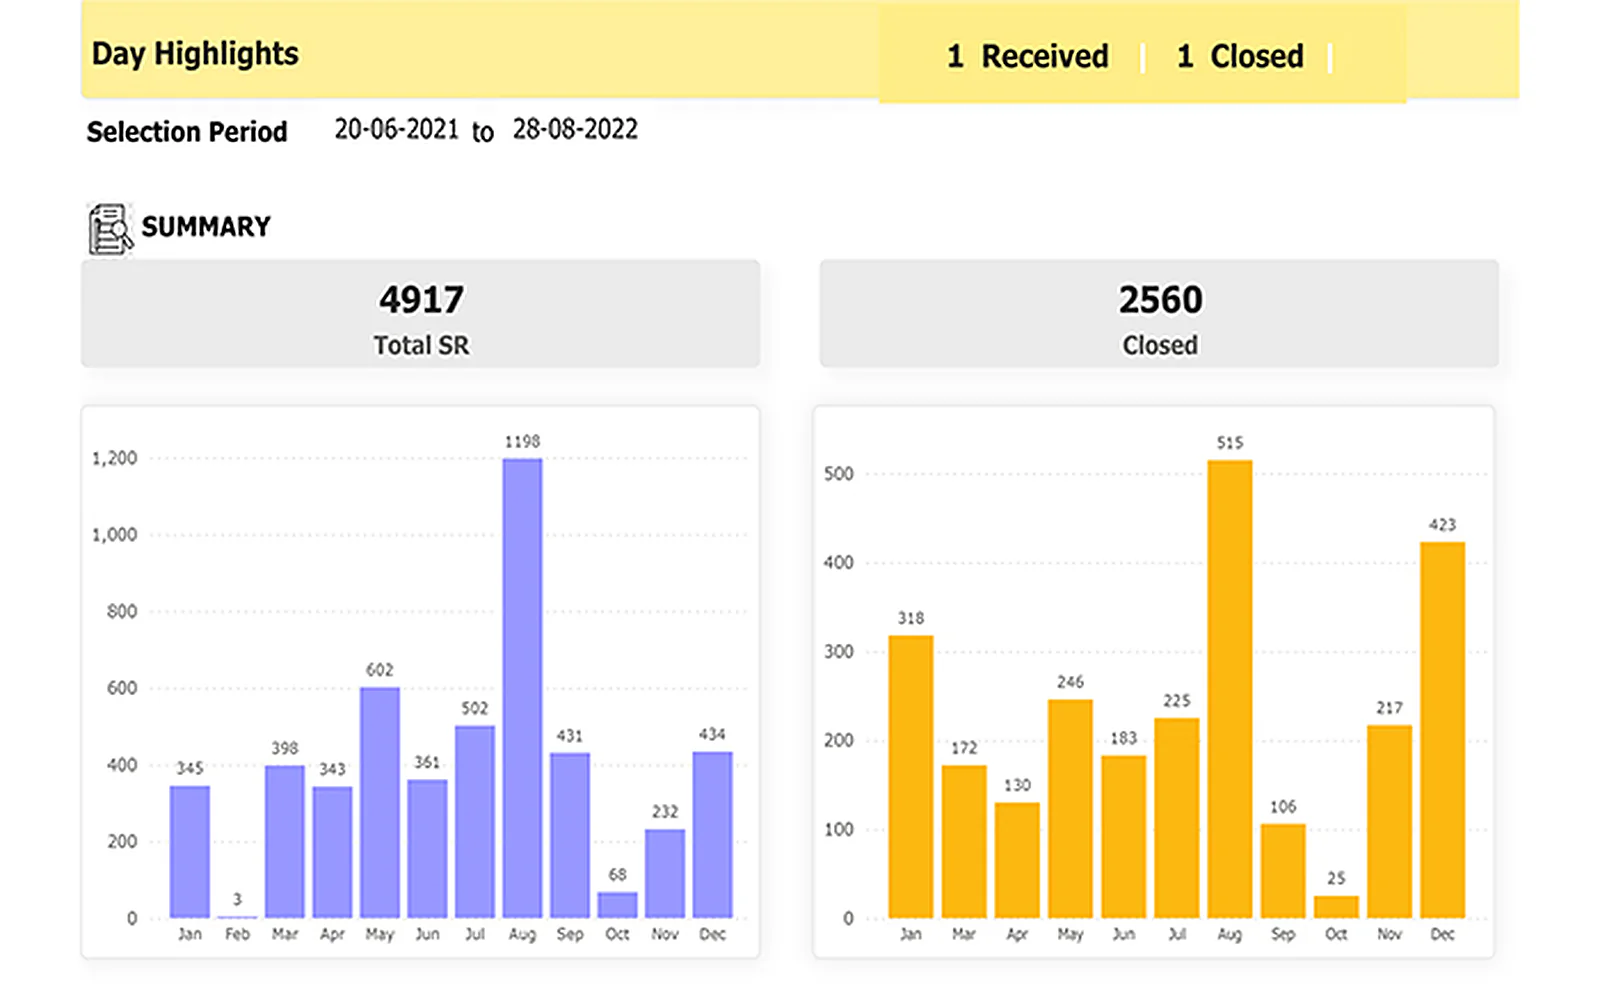Screen dimensions: 1600x994
Task: Click the Closed Jan bar labeled 318
Action: coord(911,777)
